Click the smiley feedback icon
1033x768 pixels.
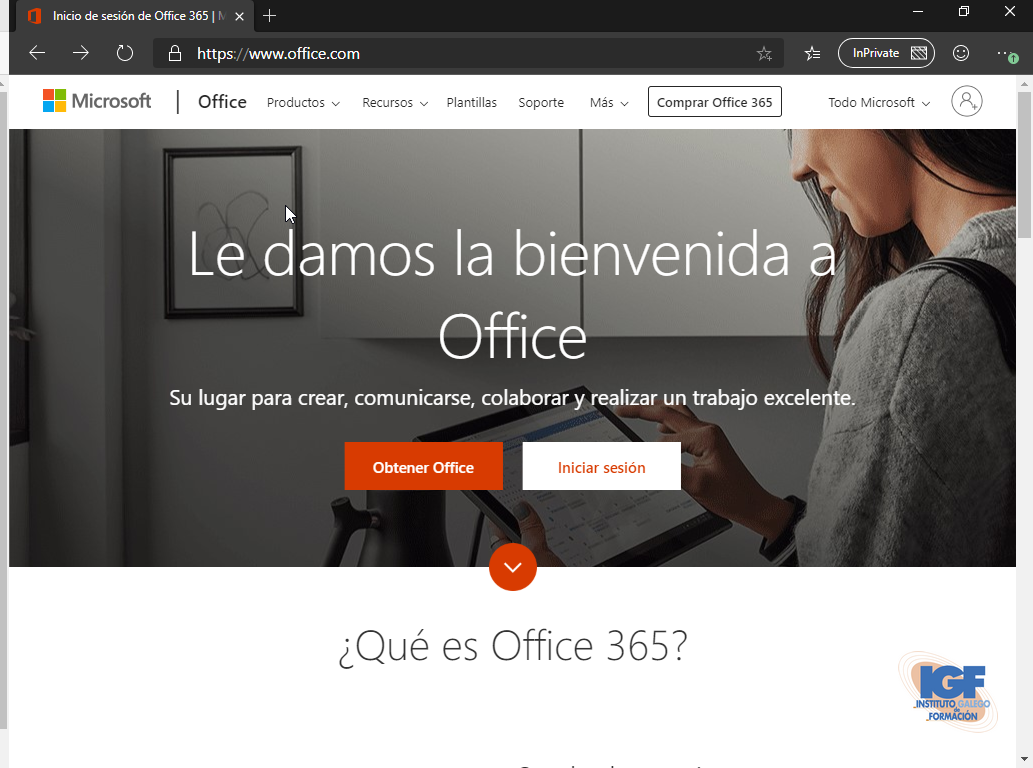click(961, 53)
